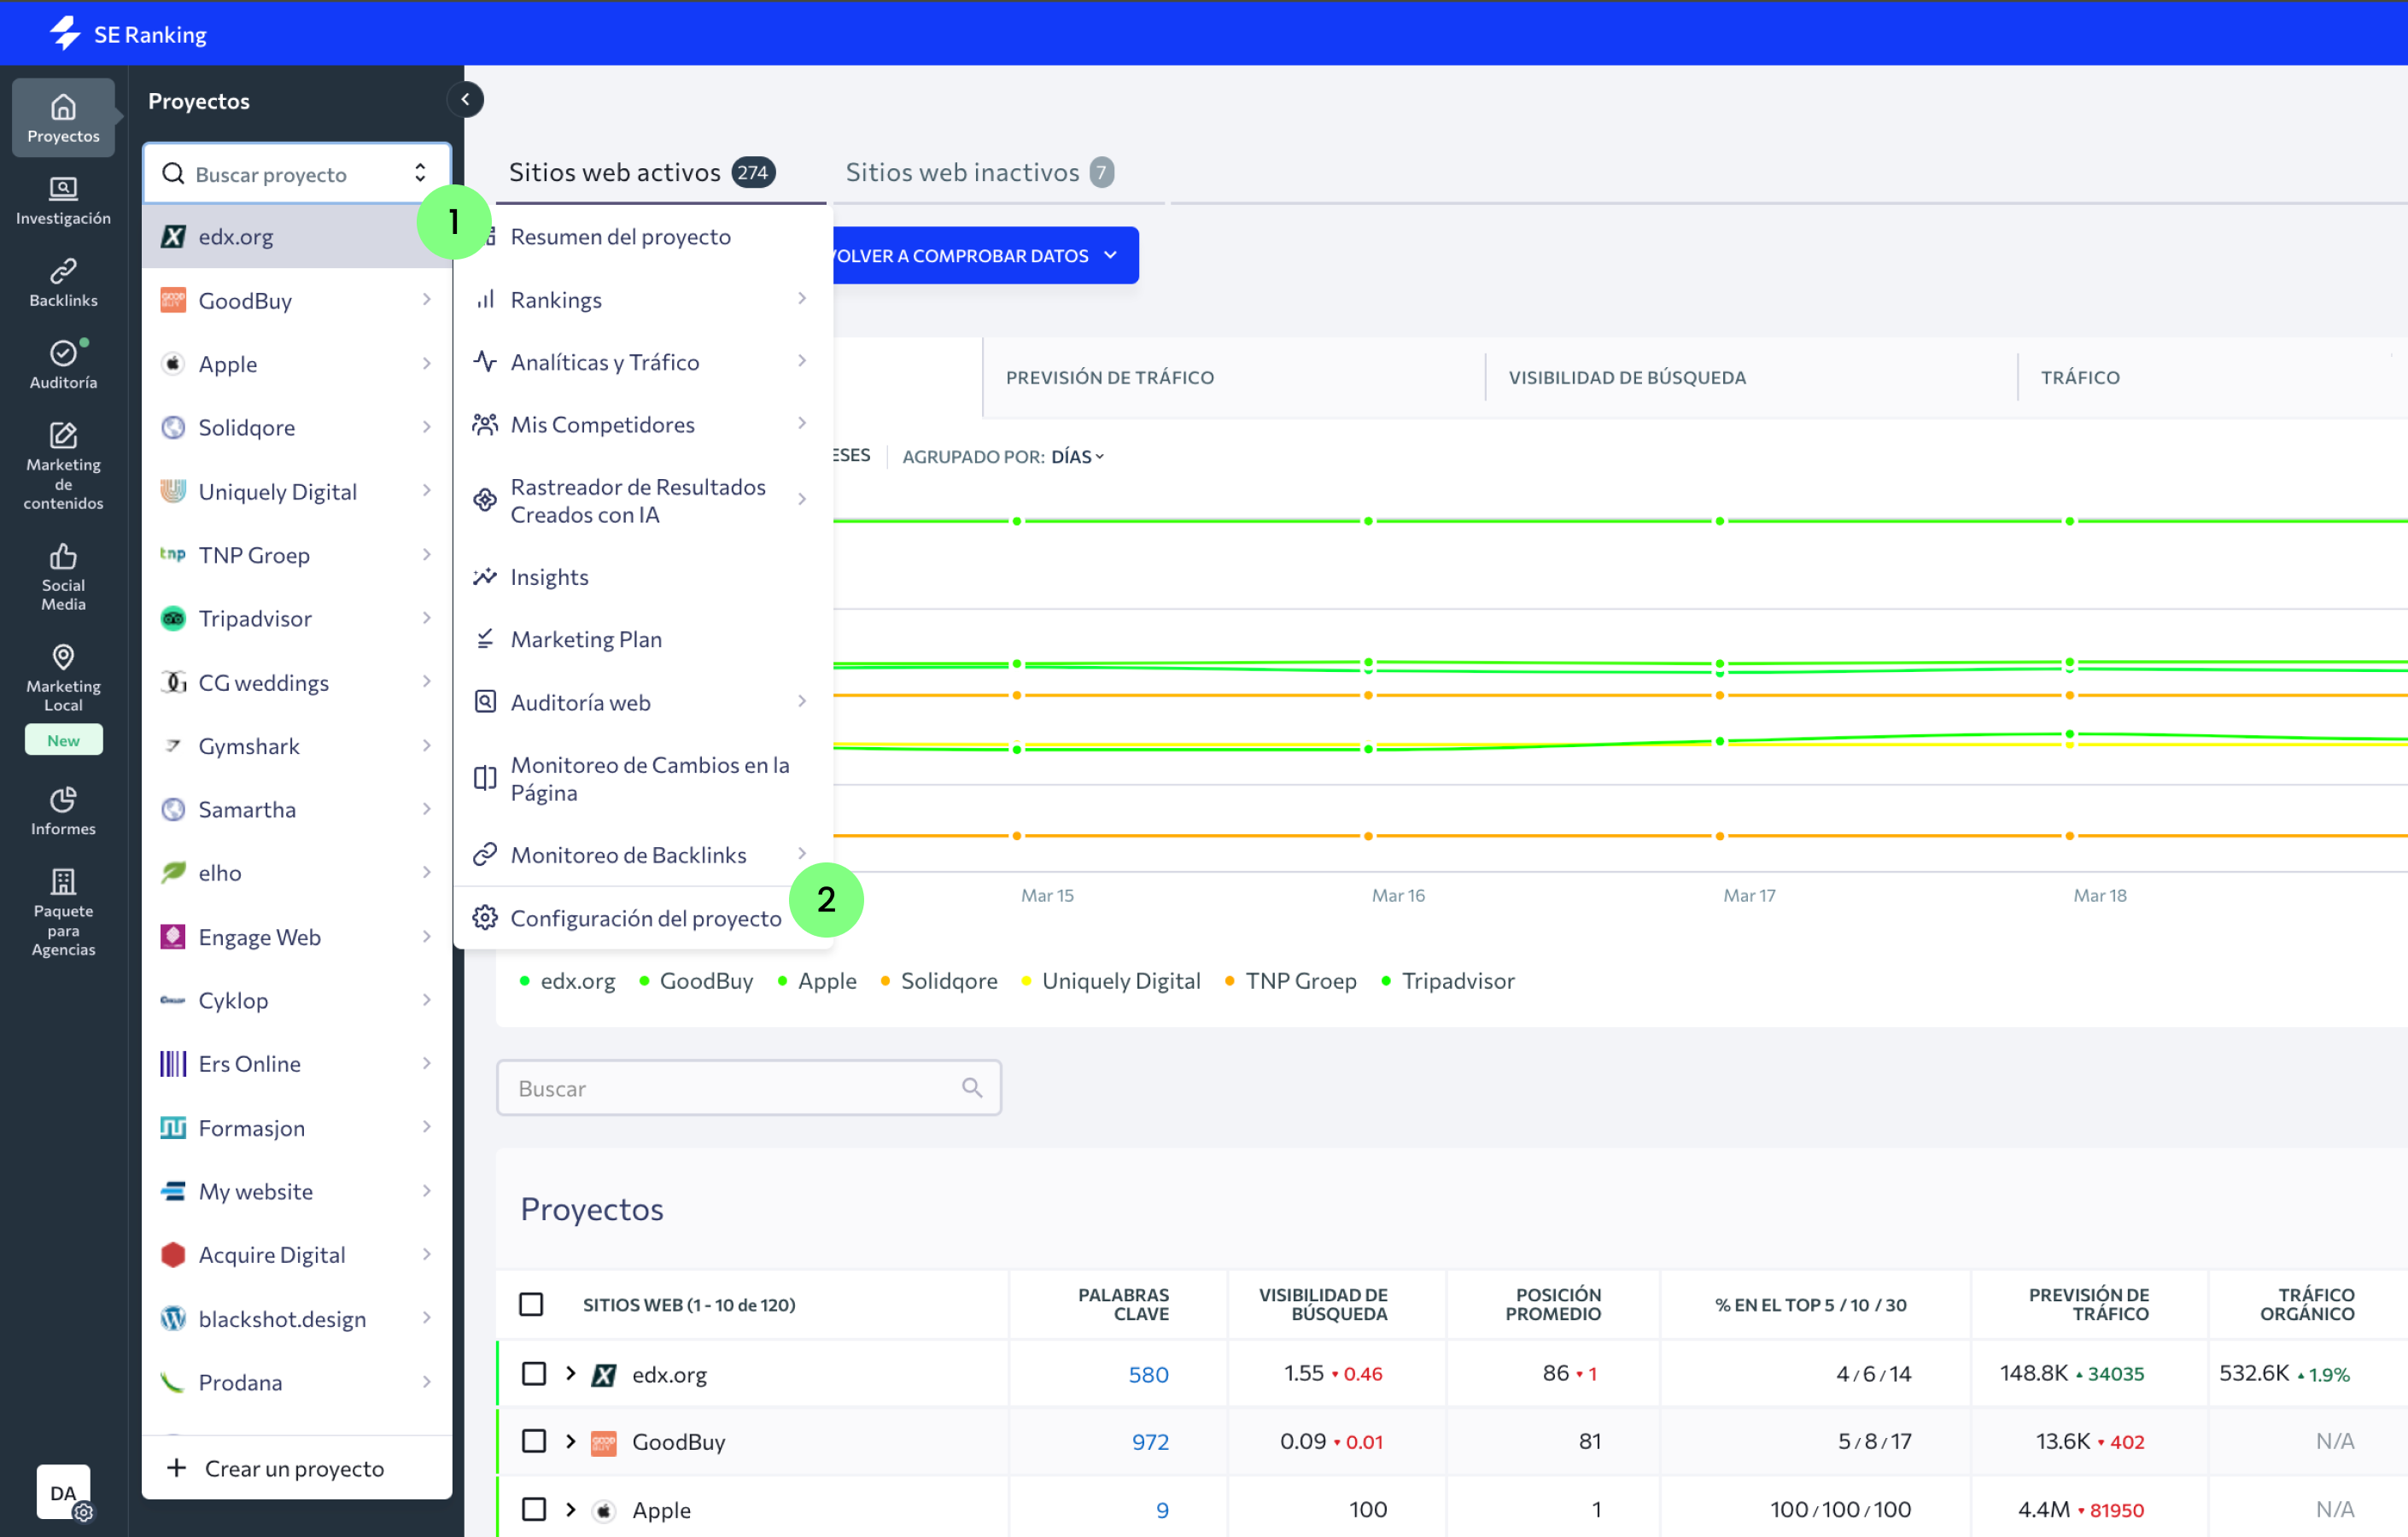Open Investigación section icon
2408x1537 pixels.
(x=63, y=188)
